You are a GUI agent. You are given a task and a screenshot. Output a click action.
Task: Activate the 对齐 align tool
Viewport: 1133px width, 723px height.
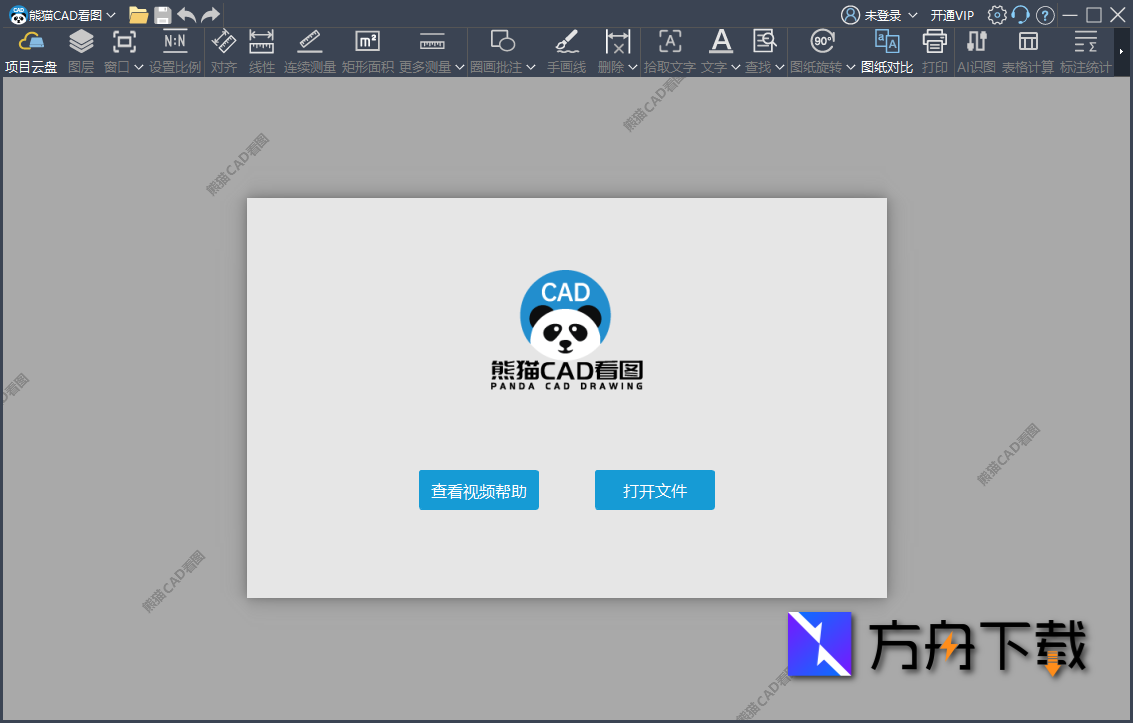point(223,50)
